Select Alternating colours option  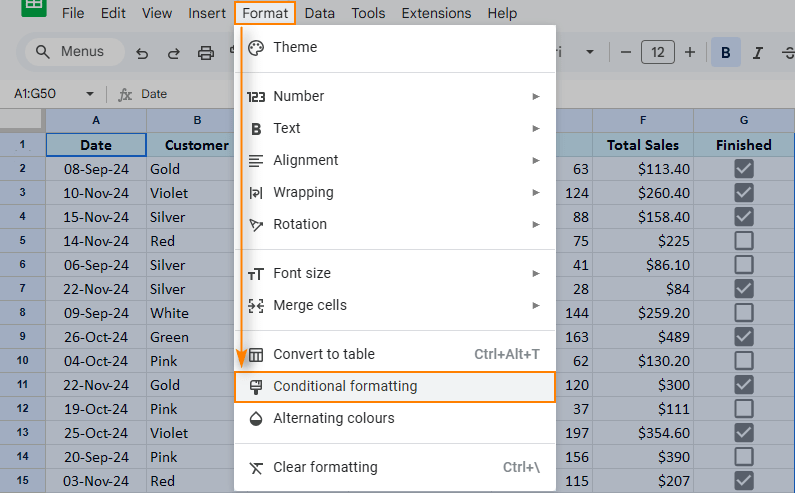[x=395, y=419]
